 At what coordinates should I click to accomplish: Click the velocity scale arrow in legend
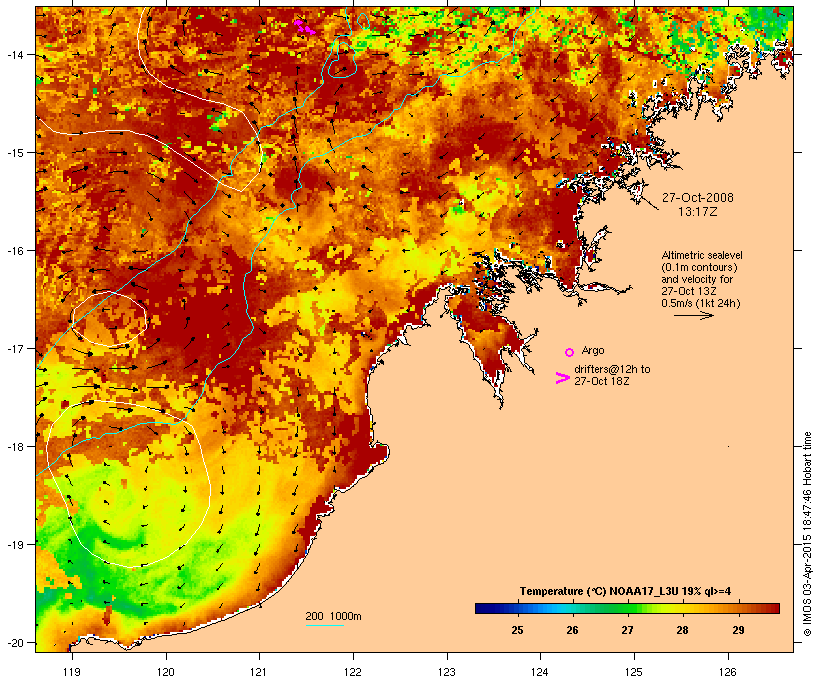point(693,315)
